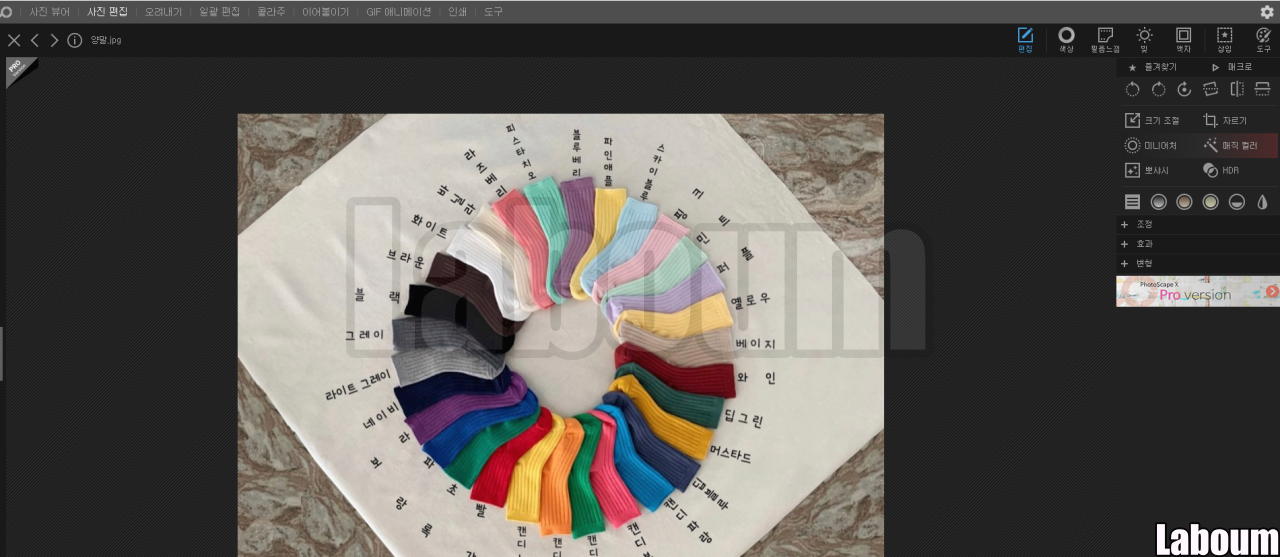Select the 빛 (Light) panel icon

click(1144, 40)
